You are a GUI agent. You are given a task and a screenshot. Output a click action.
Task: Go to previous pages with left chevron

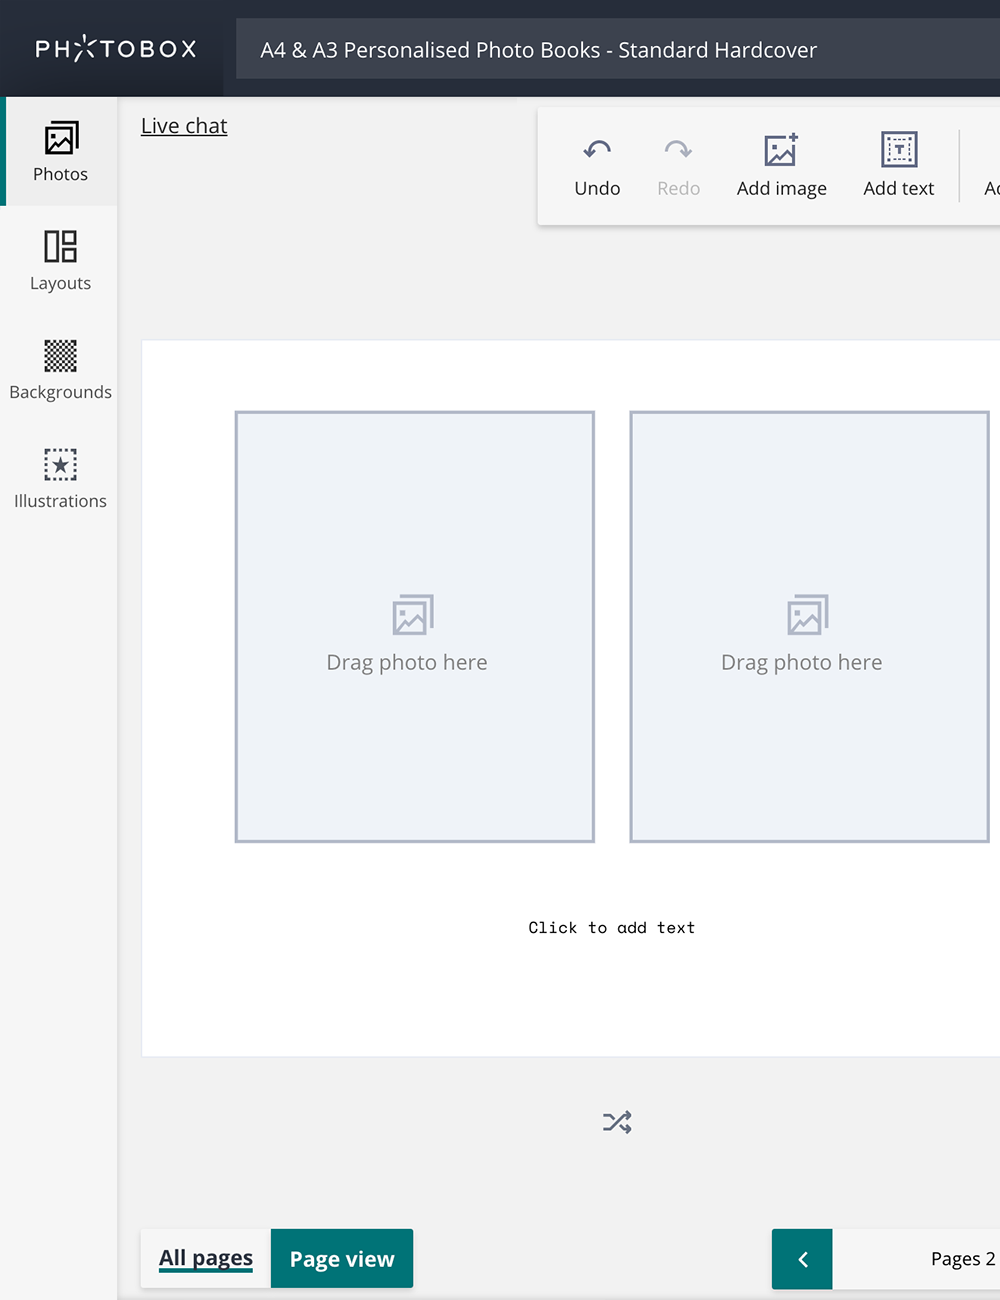point(802,1259)
